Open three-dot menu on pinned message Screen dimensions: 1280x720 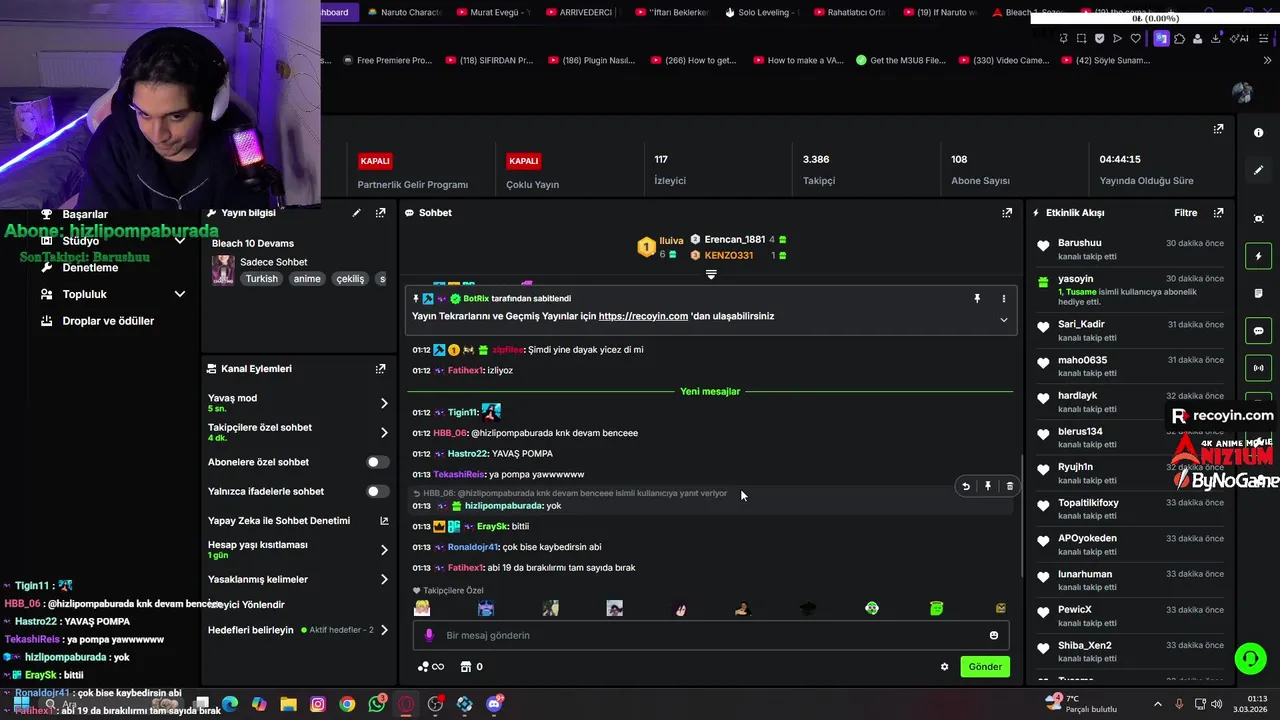[1004, 298]
